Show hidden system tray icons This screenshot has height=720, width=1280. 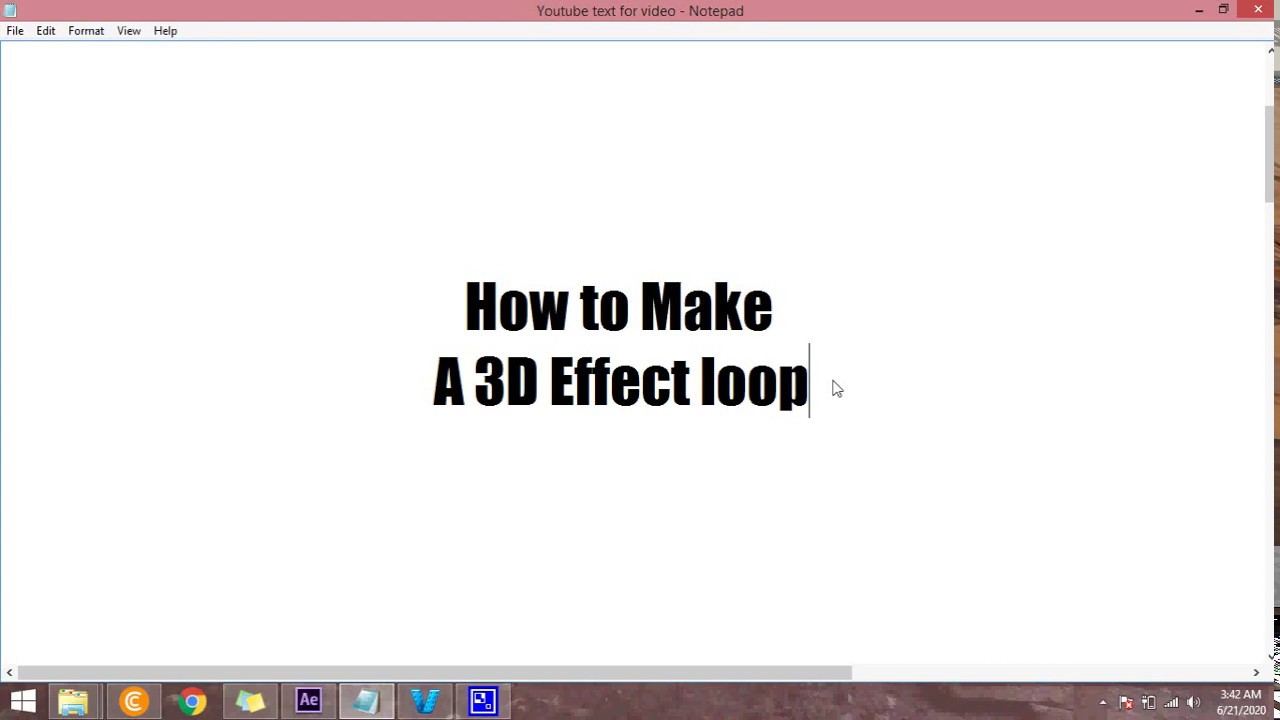point(1103,702)
